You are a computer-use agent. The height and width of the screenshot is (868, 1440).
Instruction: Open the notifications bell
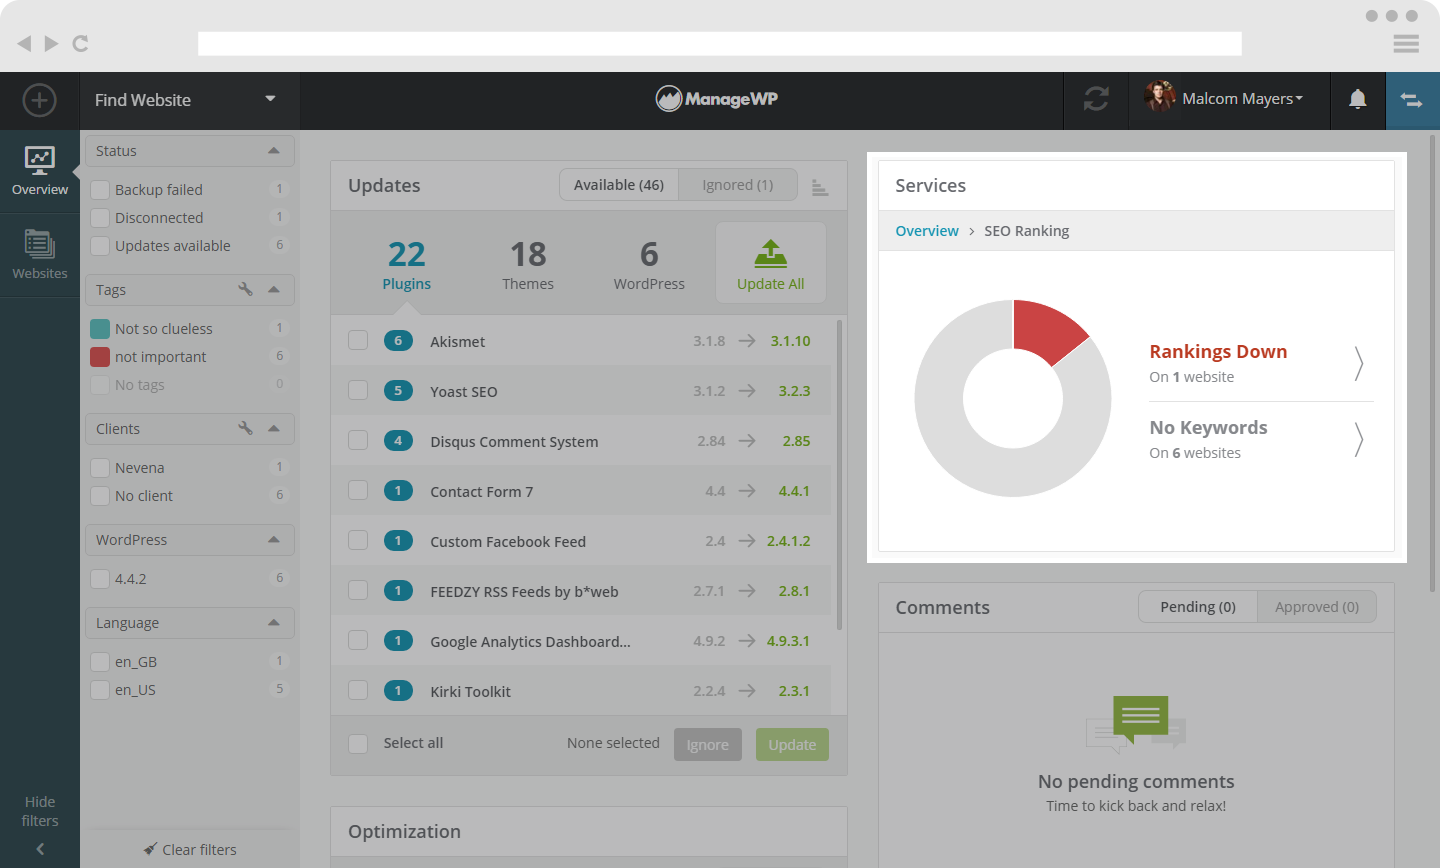[x=1357, y=99]
